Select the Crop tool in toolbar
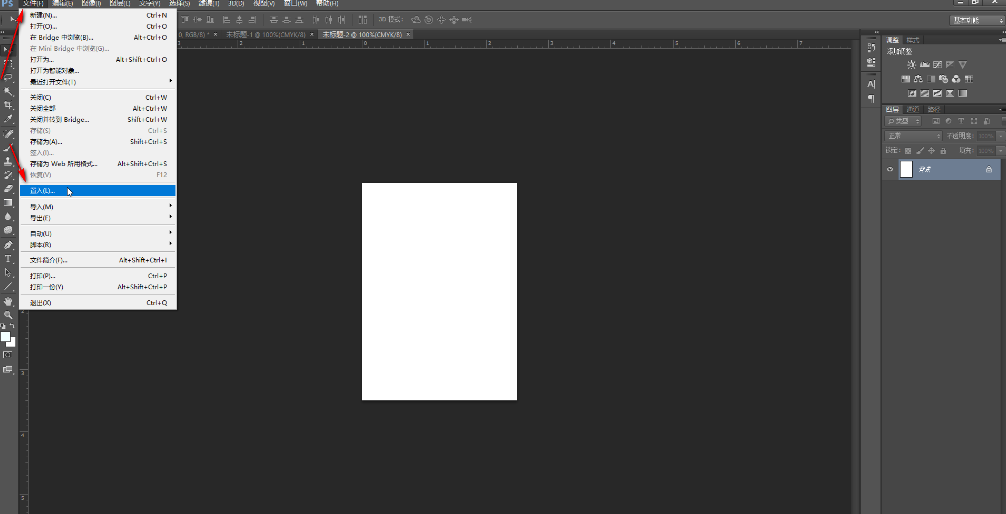1006x514 pixels. 8,105
